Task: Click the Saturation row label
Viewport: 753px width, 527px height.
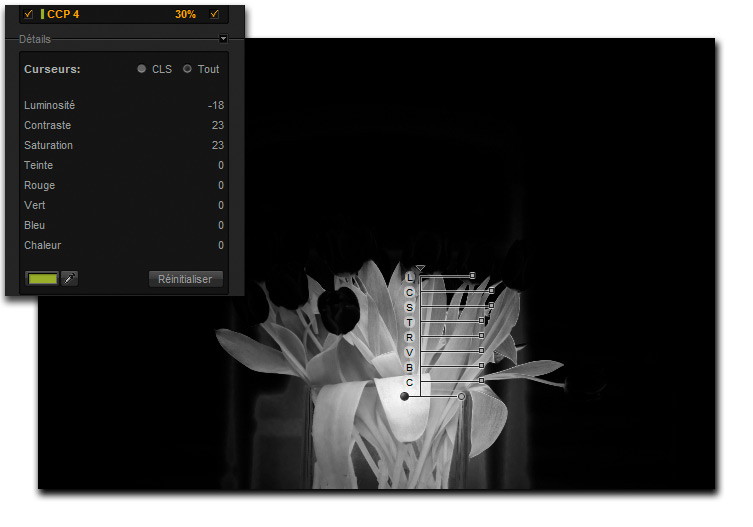Action: click(x=49, y=145)
